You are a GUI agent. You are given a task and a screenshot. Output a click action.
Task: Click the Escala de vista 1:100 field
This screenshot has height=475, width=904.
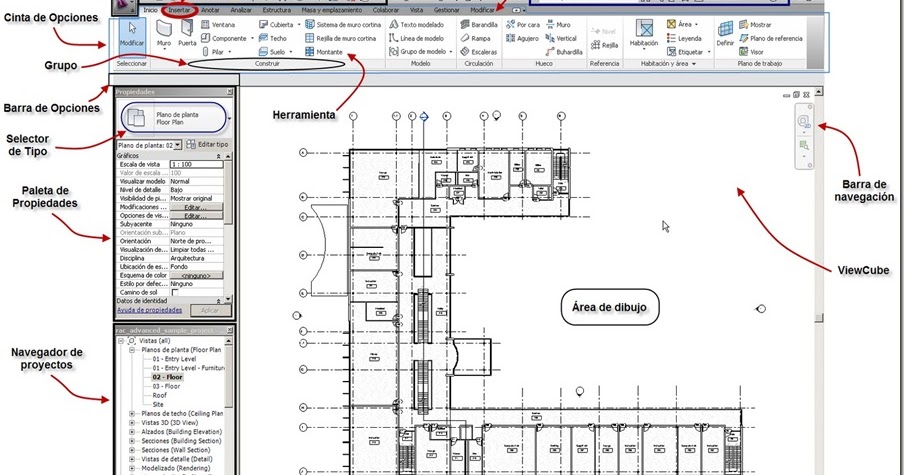click(196, 164)
